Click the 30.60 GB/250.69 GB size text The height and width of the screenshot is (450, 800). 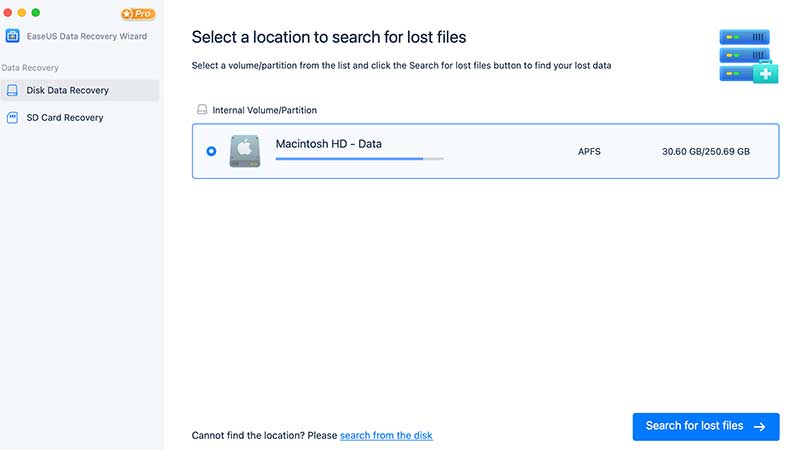coord(705,152)
